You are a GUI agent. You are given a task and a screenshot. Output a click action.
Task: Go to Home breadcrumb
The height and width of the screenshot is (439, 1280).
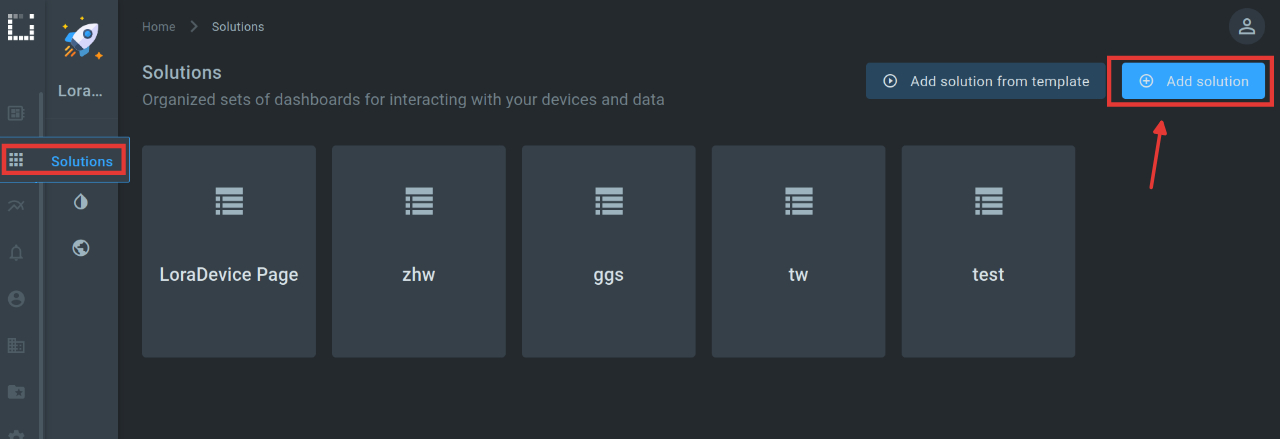pyautogui.click(x=158, y=27)
